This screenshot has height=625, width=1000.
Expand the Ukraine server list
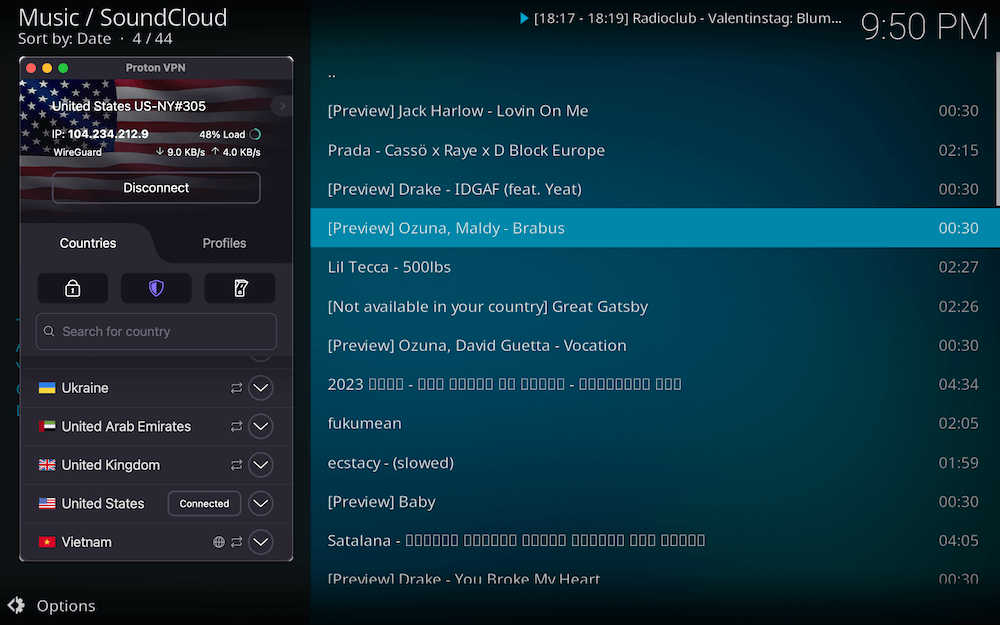point(261,388)
